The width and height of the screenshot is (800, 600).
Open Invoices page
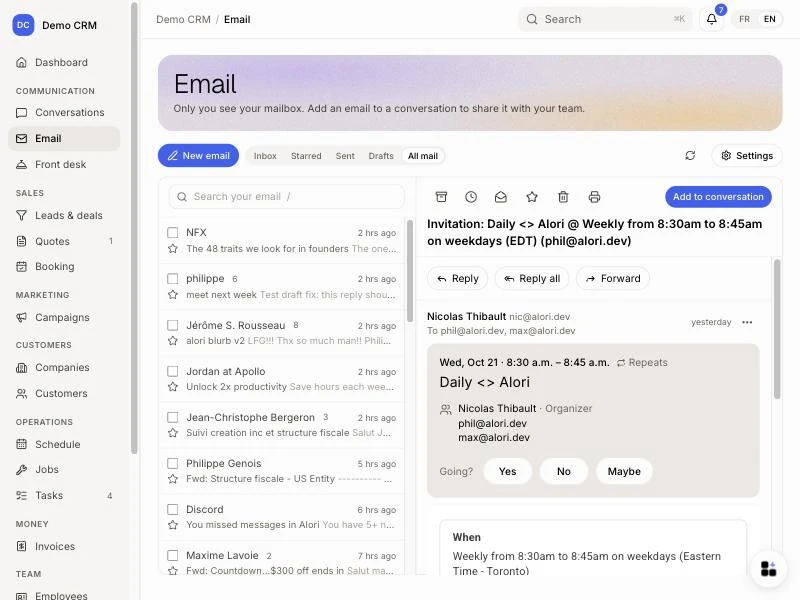pos(64,546)
